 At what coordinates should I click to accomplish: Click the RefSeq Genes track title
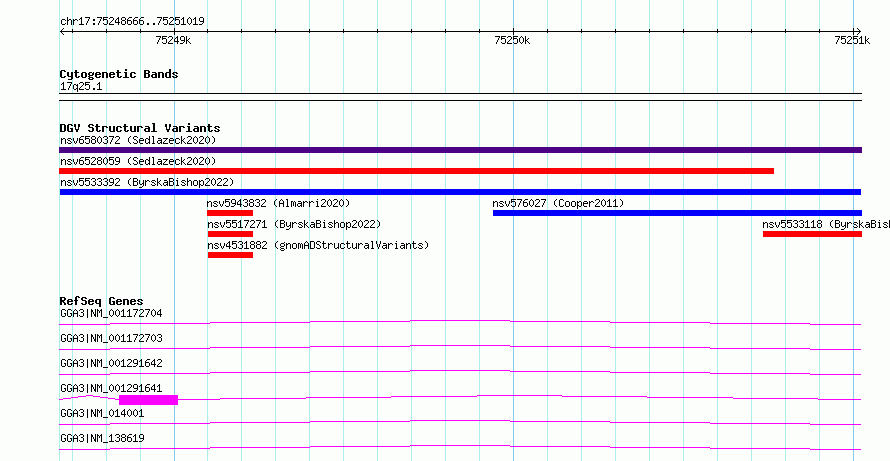click(x=102, y=301)
